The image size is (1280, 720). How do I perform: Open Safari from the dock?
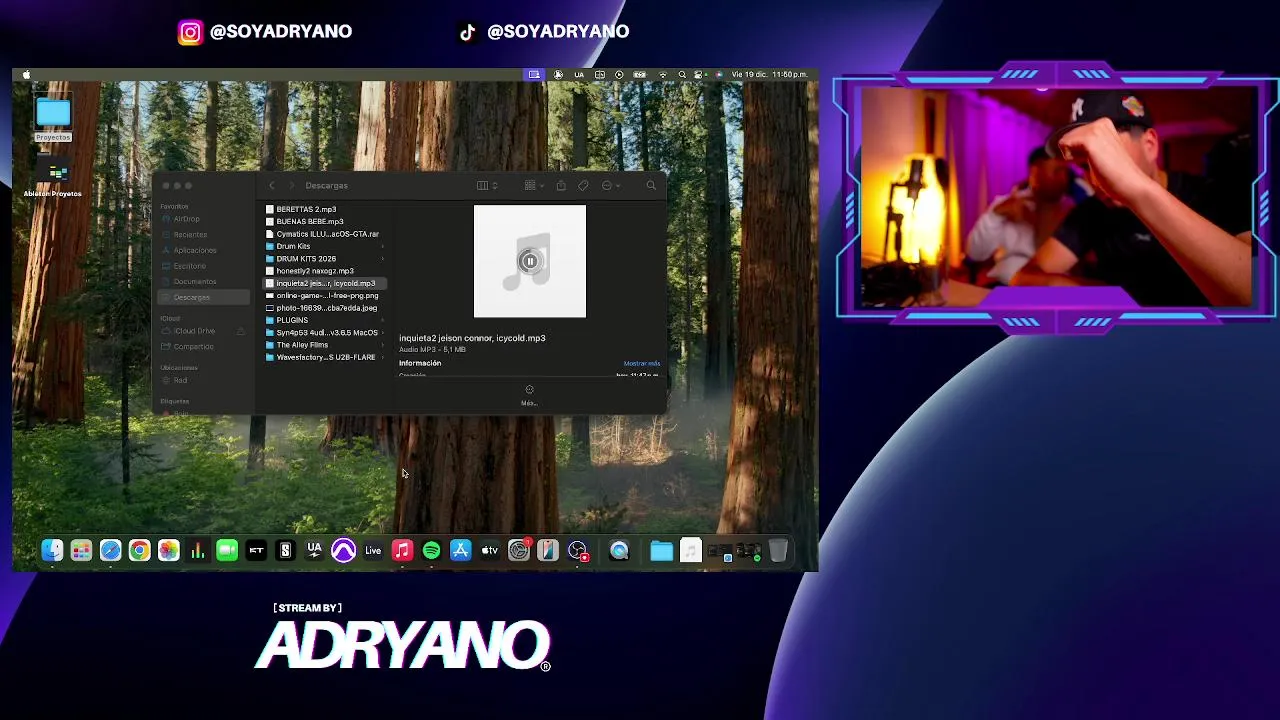click(x=110, y=550)
